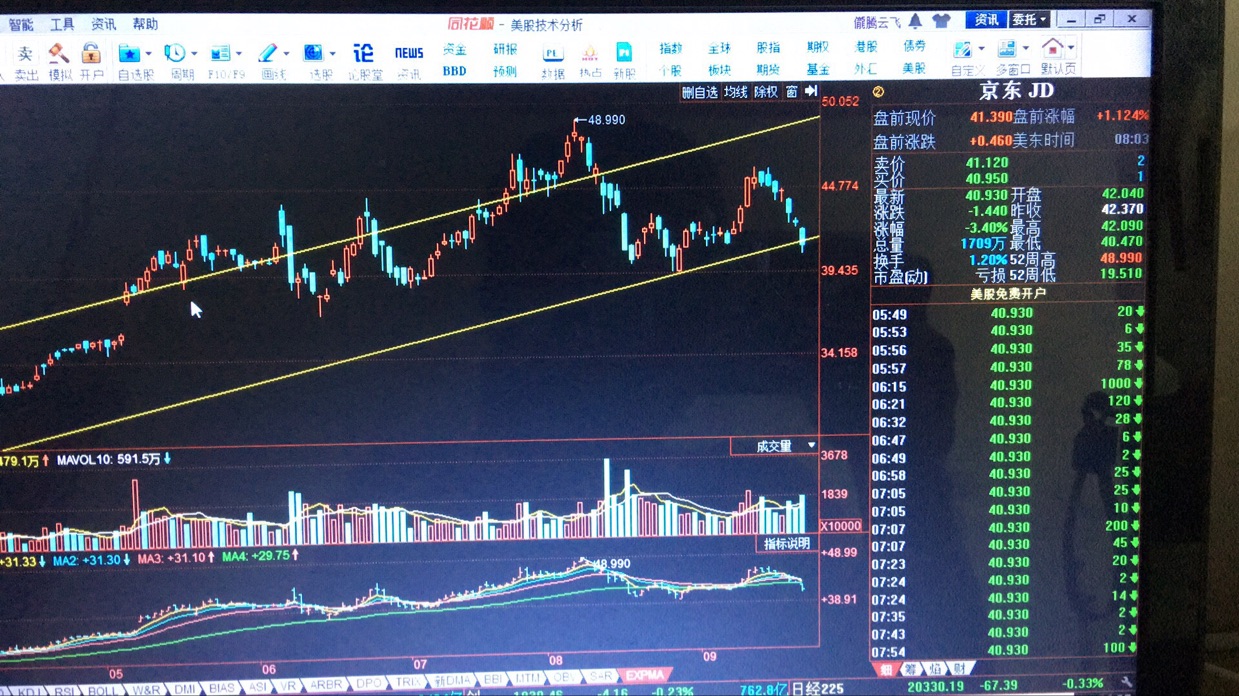The width and height of the screenshot is (1239, 696).
Task: Click the blue 资讯 button near title bar
Action: click(x=986, y=19)
